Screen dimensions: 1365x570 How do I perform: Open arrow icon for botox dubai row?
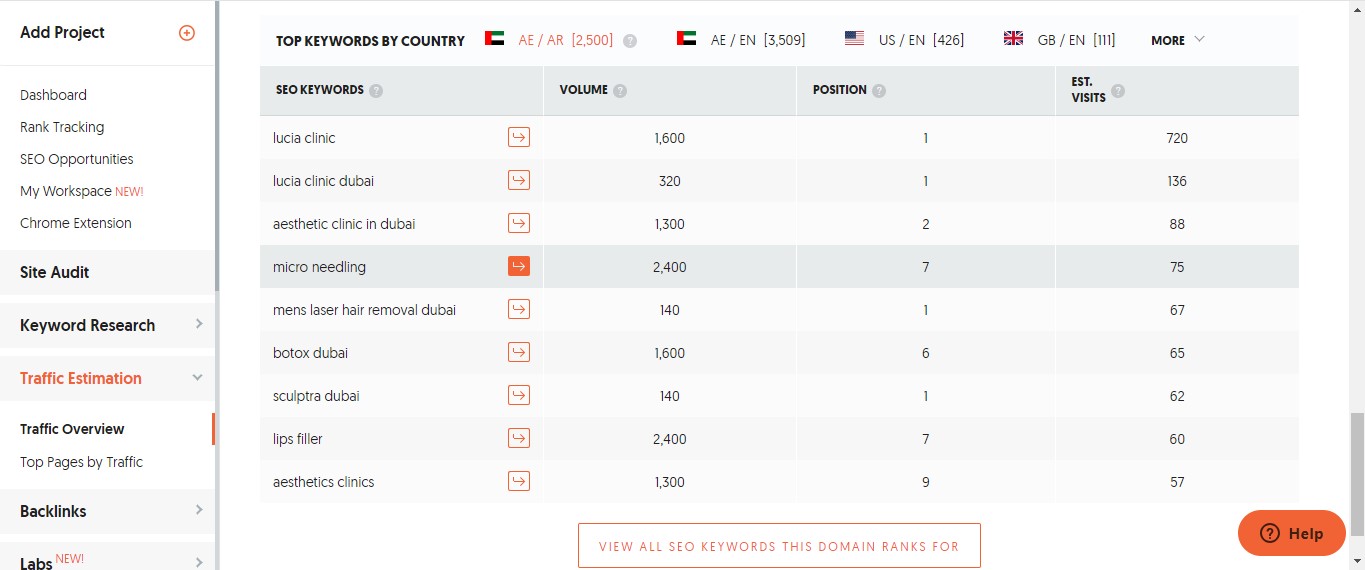[x=519, y=353]
